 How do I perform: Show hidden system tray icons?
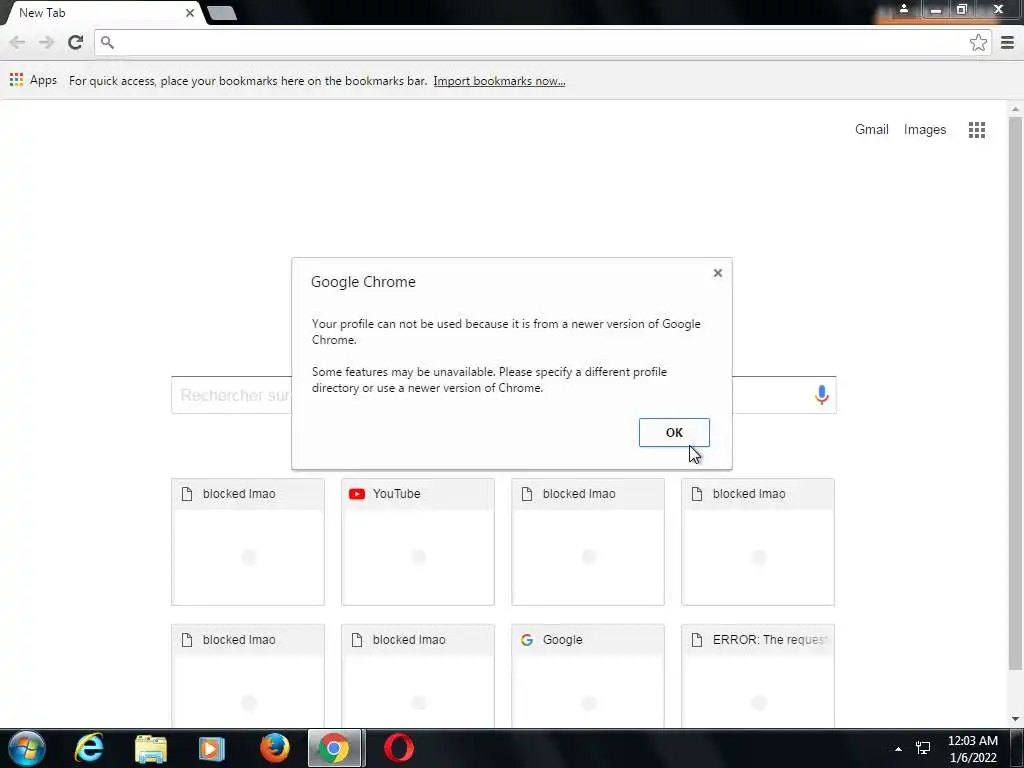[899, 749]
